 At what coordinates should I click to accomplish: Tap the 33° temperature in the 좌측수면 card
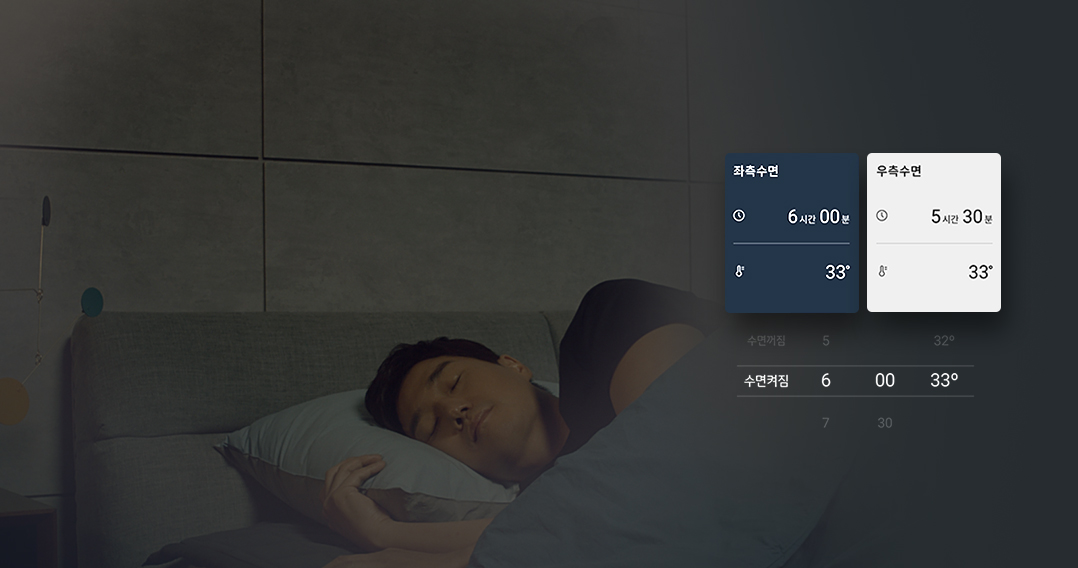click(837, 272)
